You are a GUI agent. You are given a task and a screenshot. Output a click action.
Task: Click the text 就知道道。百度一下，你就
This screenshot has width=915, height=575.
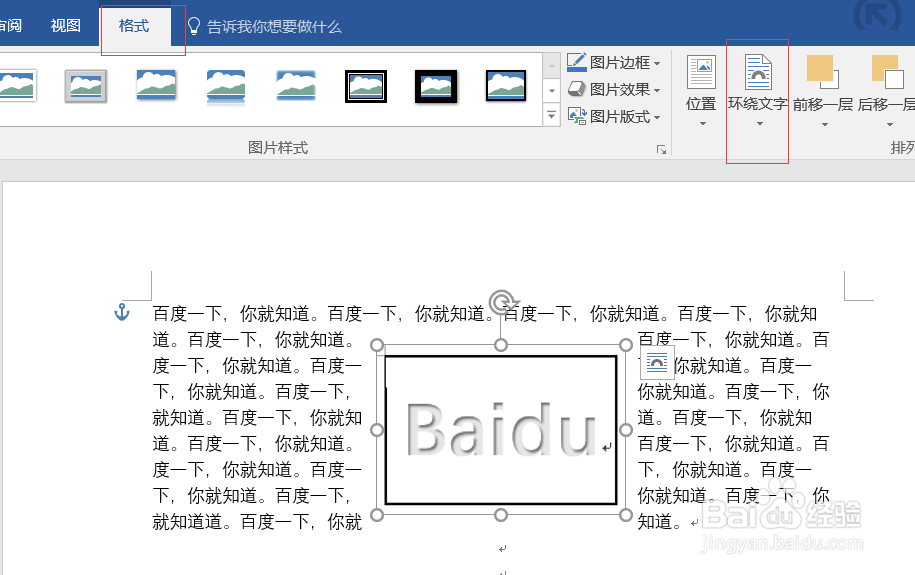click(257, 522)
